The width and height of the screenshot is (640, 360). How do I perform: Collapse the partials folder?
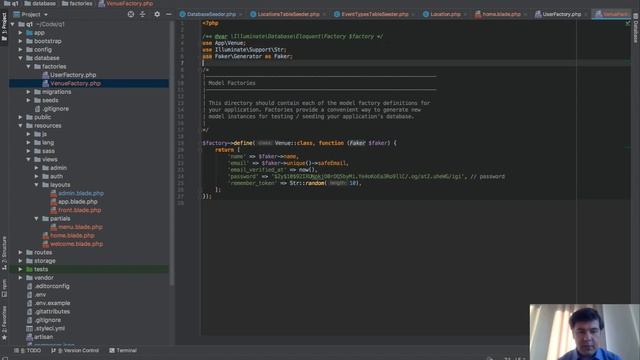click(x=37, y=218)
